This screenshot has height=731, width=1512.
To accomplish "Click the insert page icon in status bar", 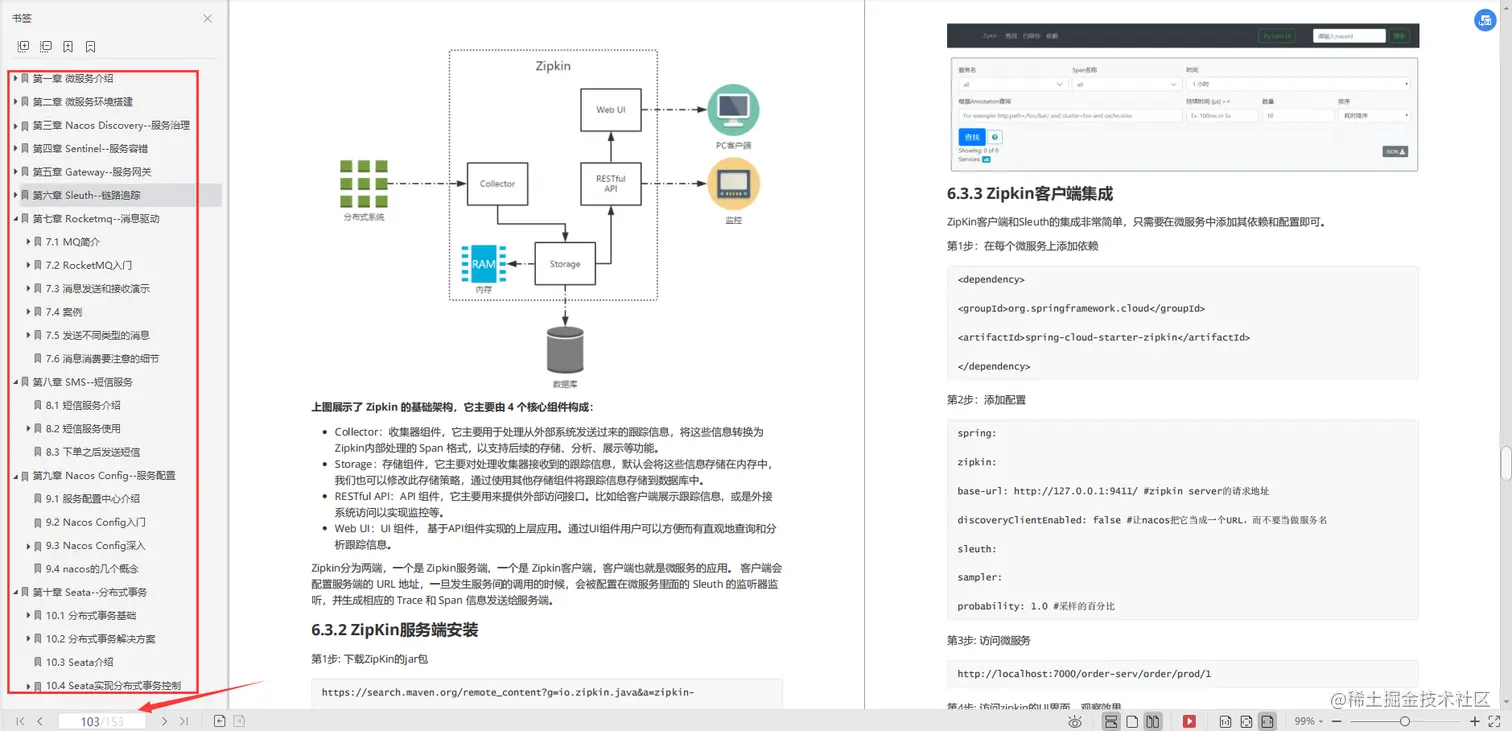I will (219, 721).
